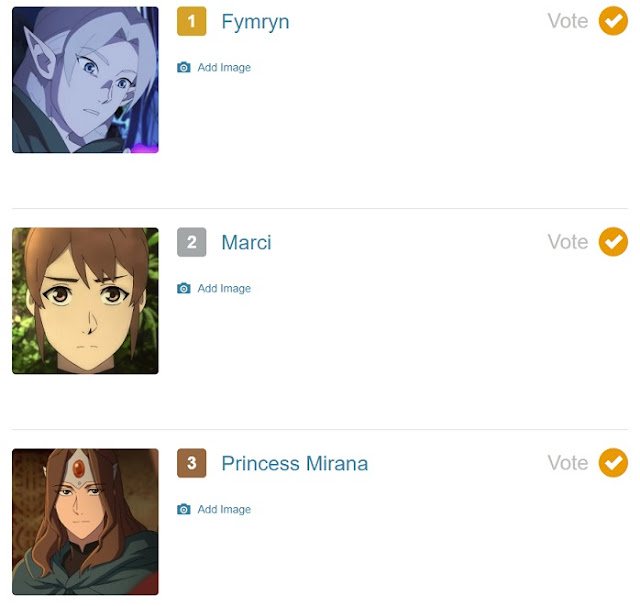Image resolution: width=640 pixels, height=606 pixels.
Task: Toggle the vote checkmark for Marci
Action: [613, 242]
